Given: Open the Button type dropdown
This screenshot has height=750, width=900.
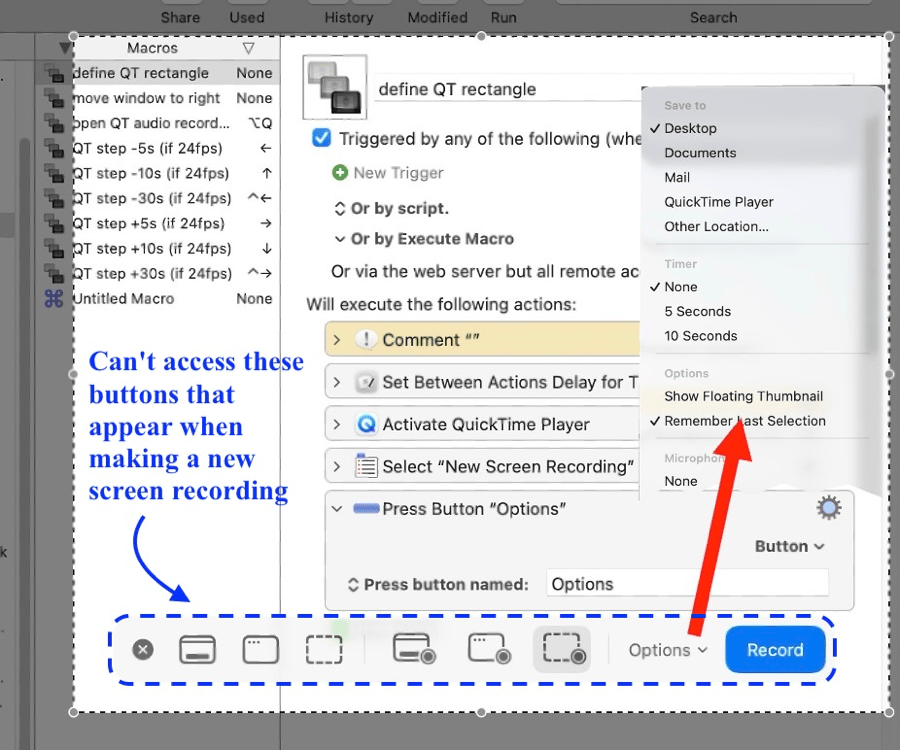Looking at the screenshot, I should [789, 546].
